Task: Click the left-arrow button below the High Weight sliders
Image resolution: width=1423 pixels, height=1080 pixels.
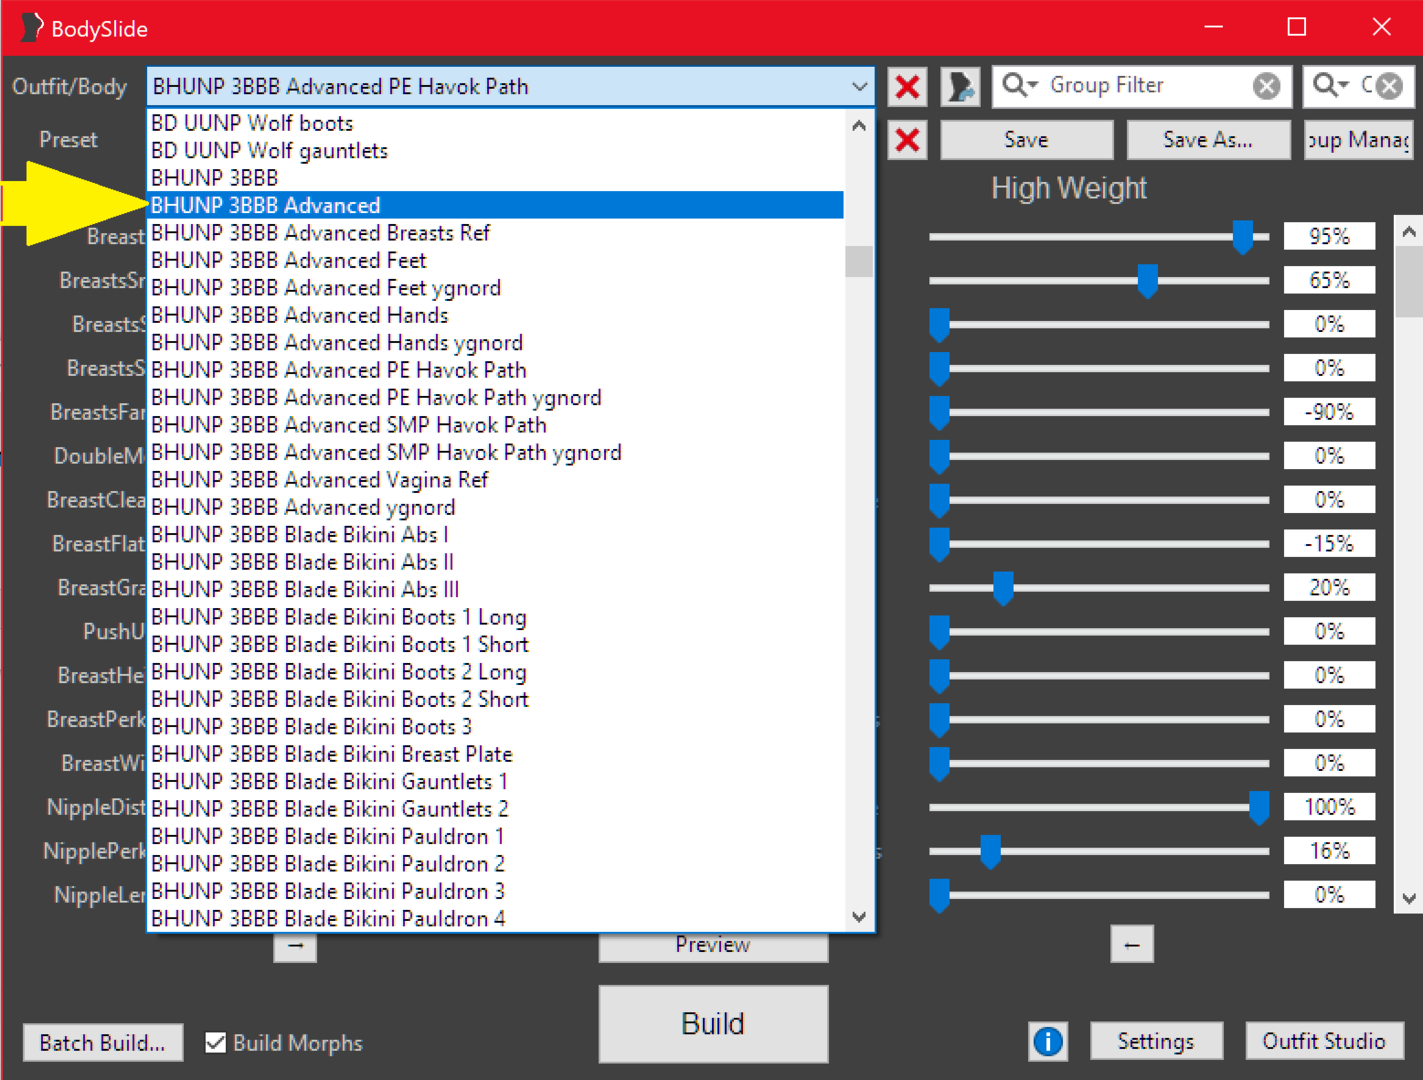Action: coord(1132,945)
